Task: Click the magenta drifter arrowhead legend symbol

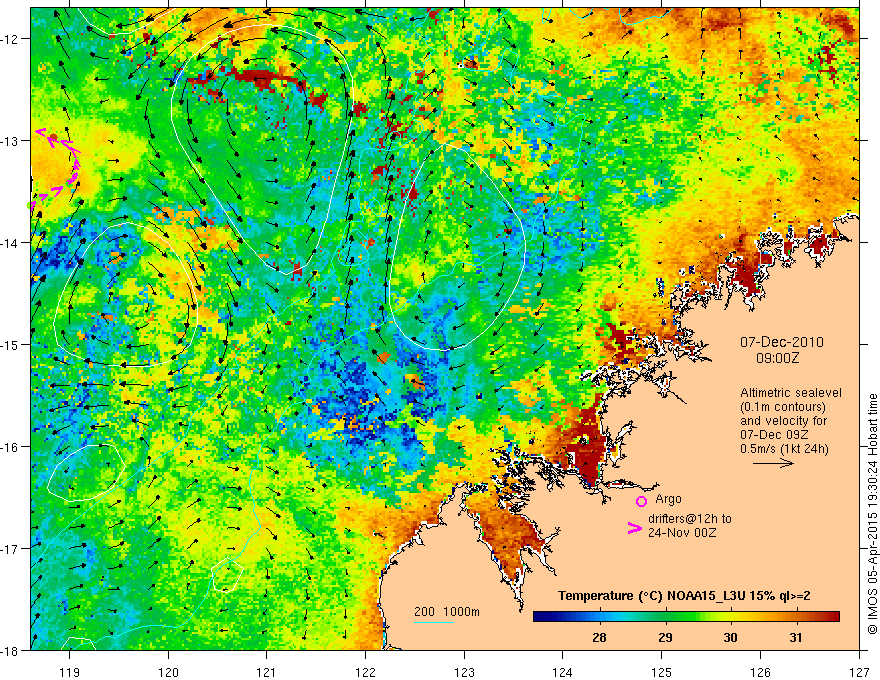Action: pyautogui.click(x=635, y=527)
